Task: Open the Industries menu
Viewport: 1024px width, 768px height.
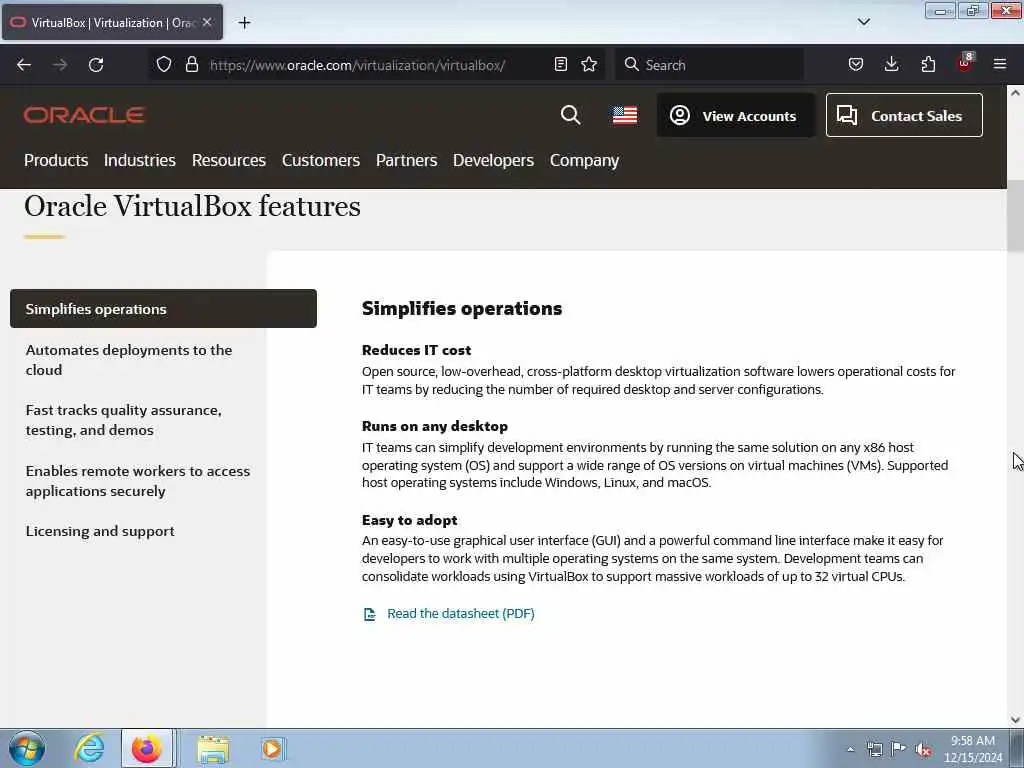Action: pyautogui.click(x=140, y=160)
